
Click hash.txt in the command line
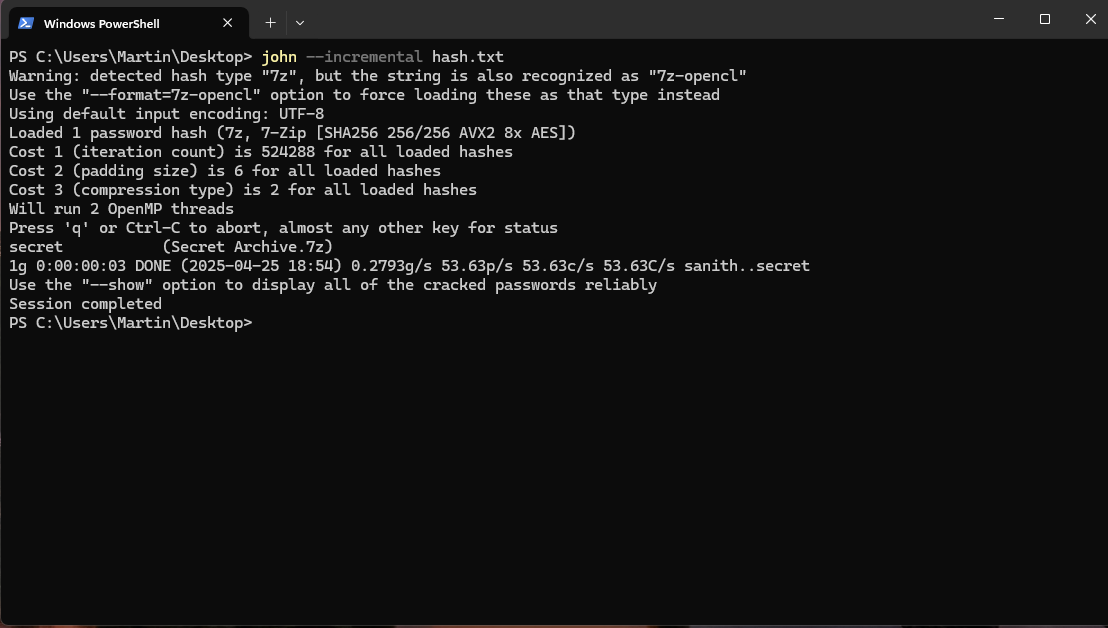coord(468,57)
